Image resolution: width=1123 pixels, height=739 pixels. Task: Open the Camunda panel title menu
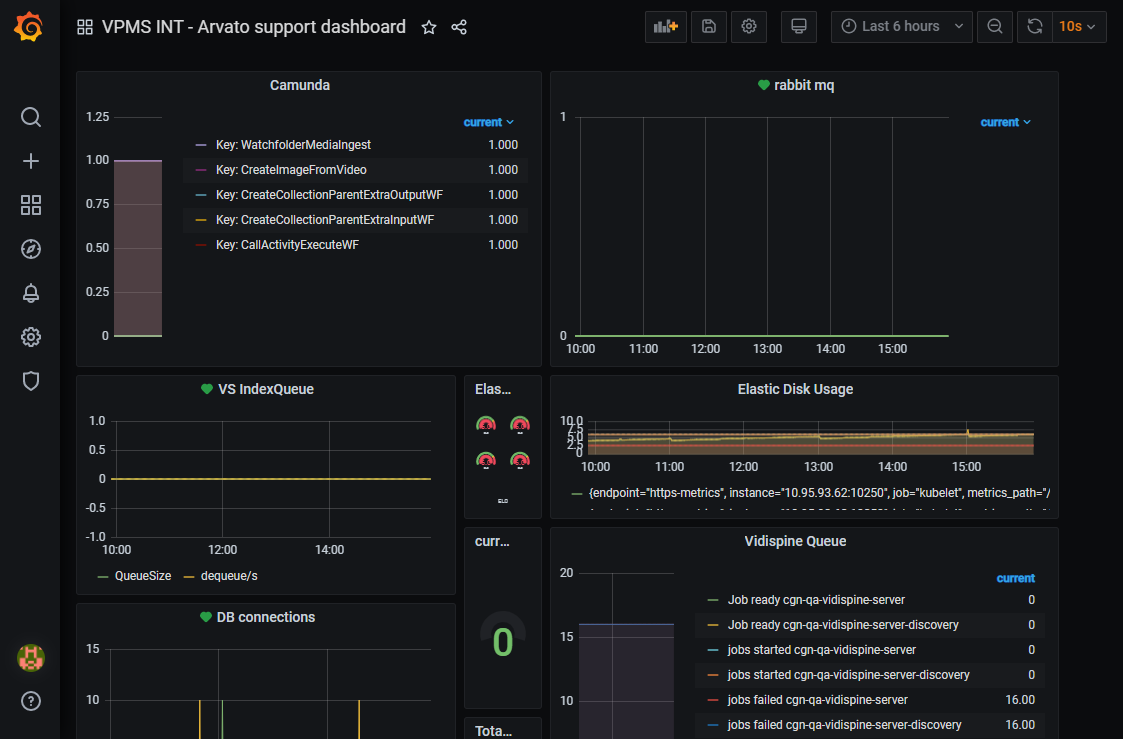300,85
